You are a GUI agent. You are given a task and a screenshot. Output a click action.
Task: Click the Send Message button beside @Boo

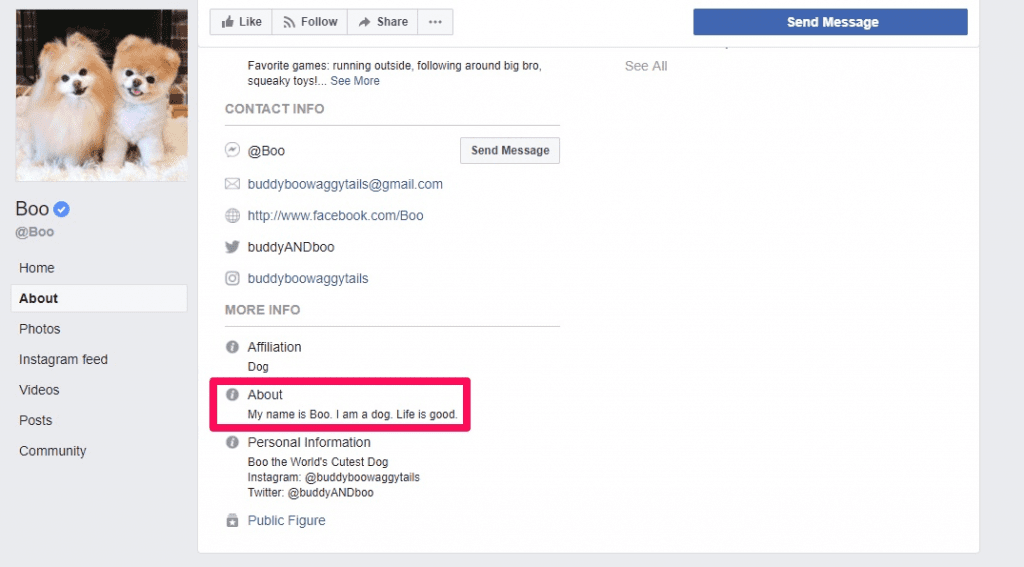tap(509, 150)
